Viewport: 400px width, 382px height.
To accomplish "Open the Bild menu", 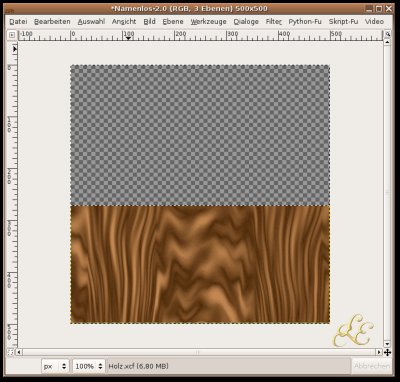I will (x=150, y=22).
